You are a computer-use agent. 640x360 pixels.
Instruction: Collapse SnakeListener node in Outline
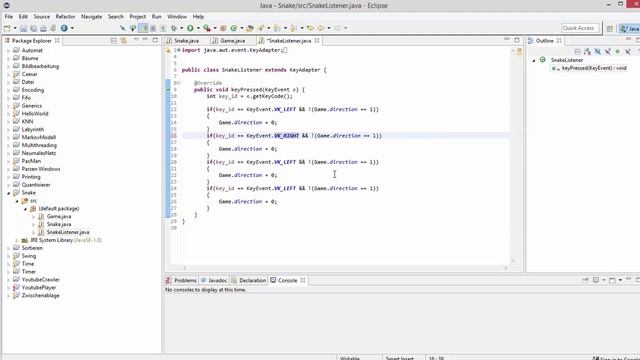point(533,60)
